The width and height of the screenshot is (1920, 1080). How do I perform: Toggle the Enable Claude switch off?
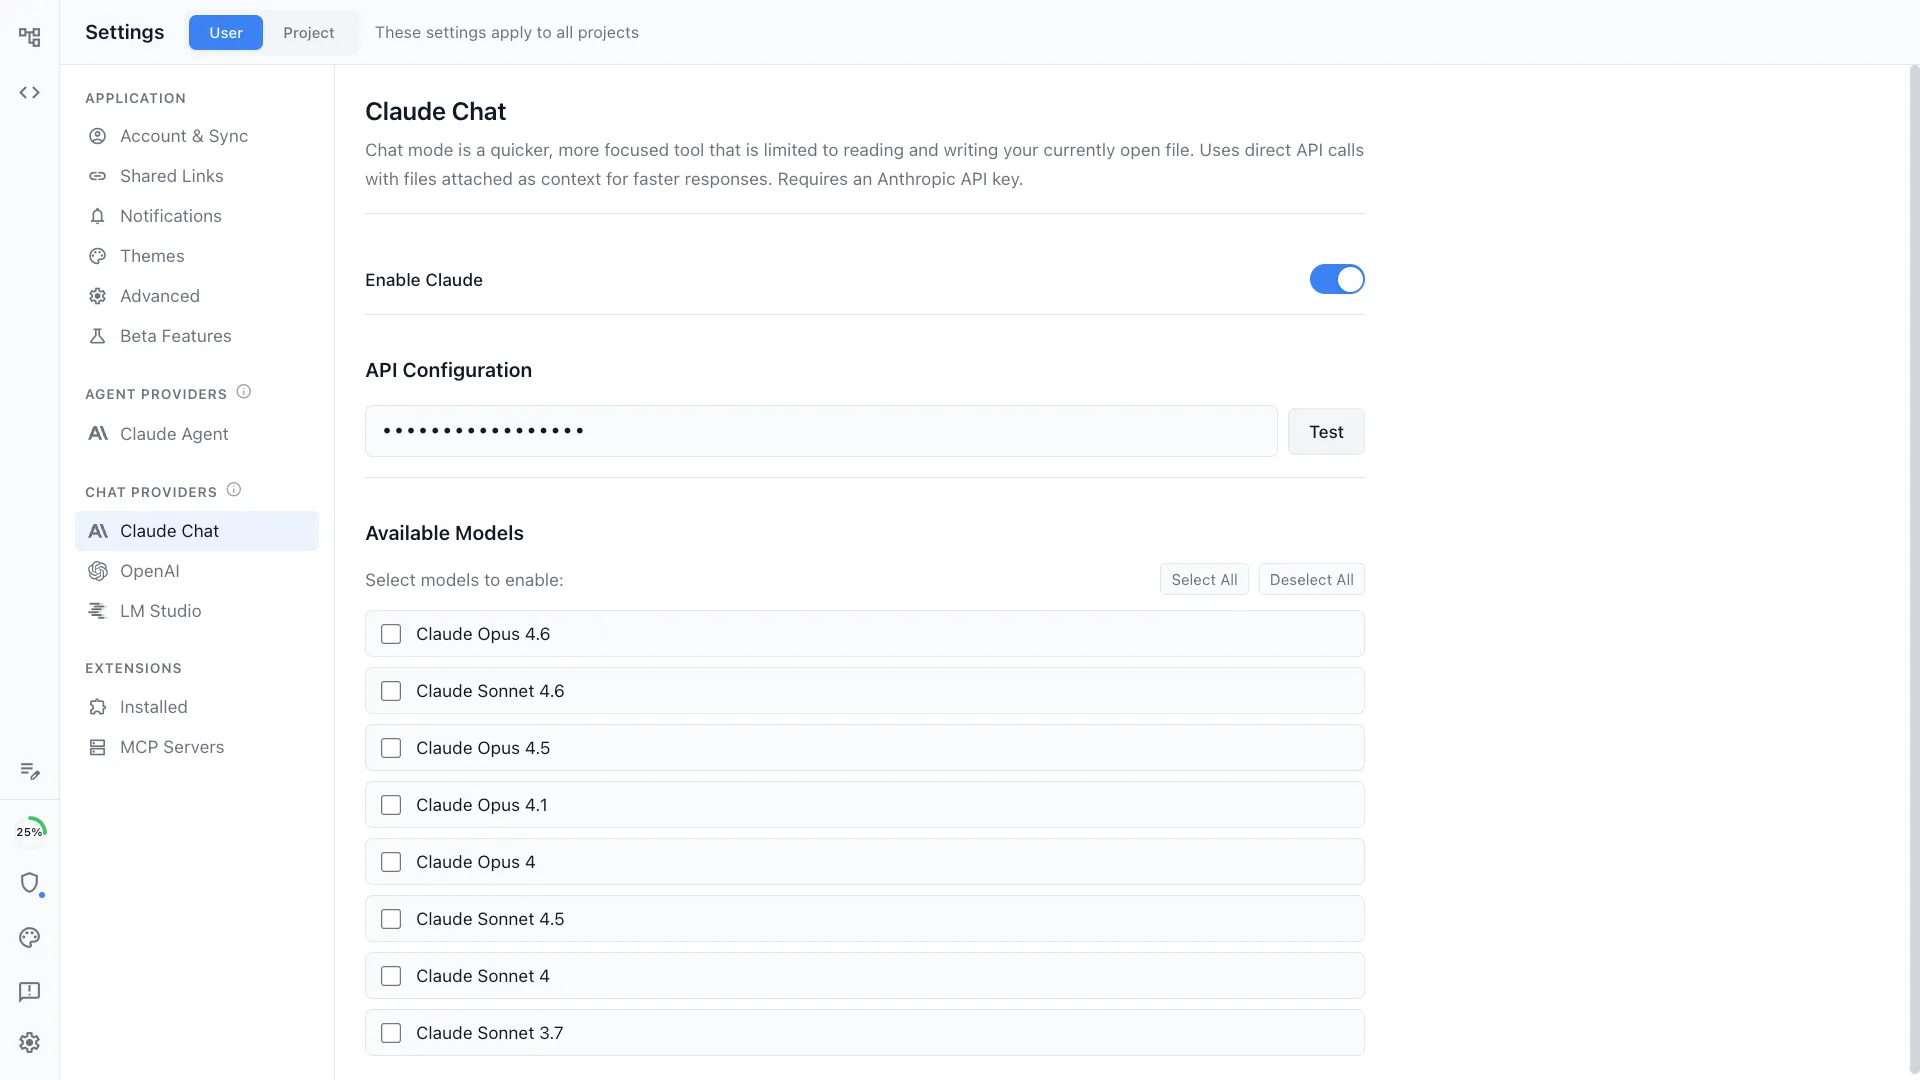(1337, 280)
